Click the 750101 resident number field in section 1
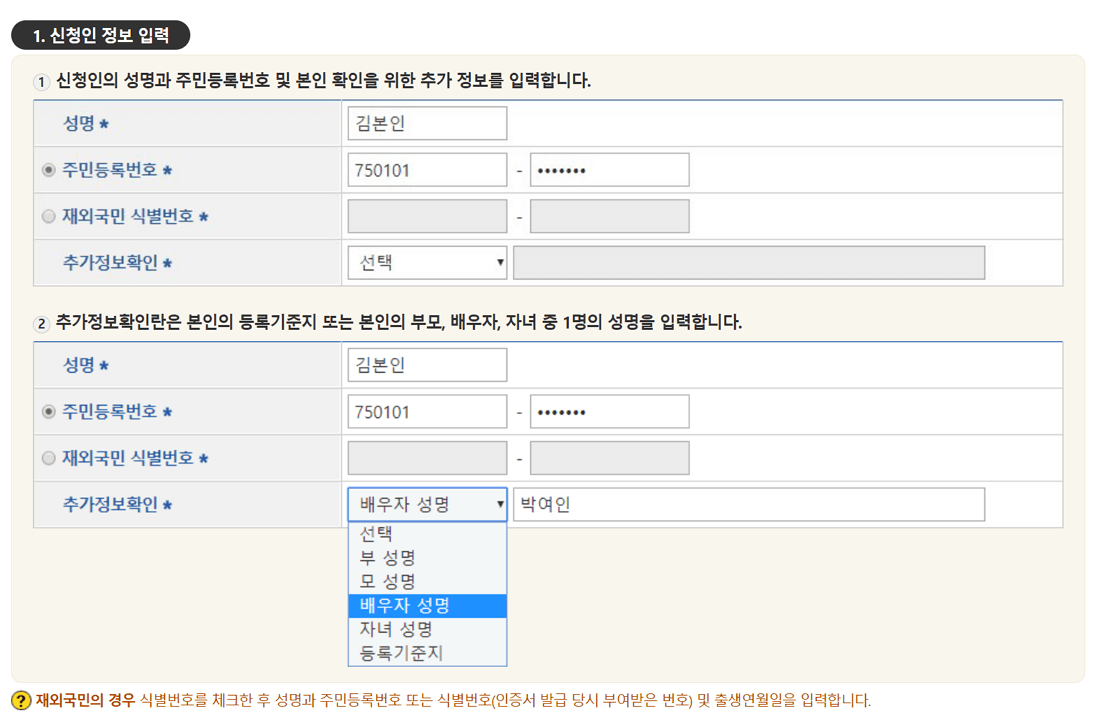 pyautogui.click(x=427, y=169)
